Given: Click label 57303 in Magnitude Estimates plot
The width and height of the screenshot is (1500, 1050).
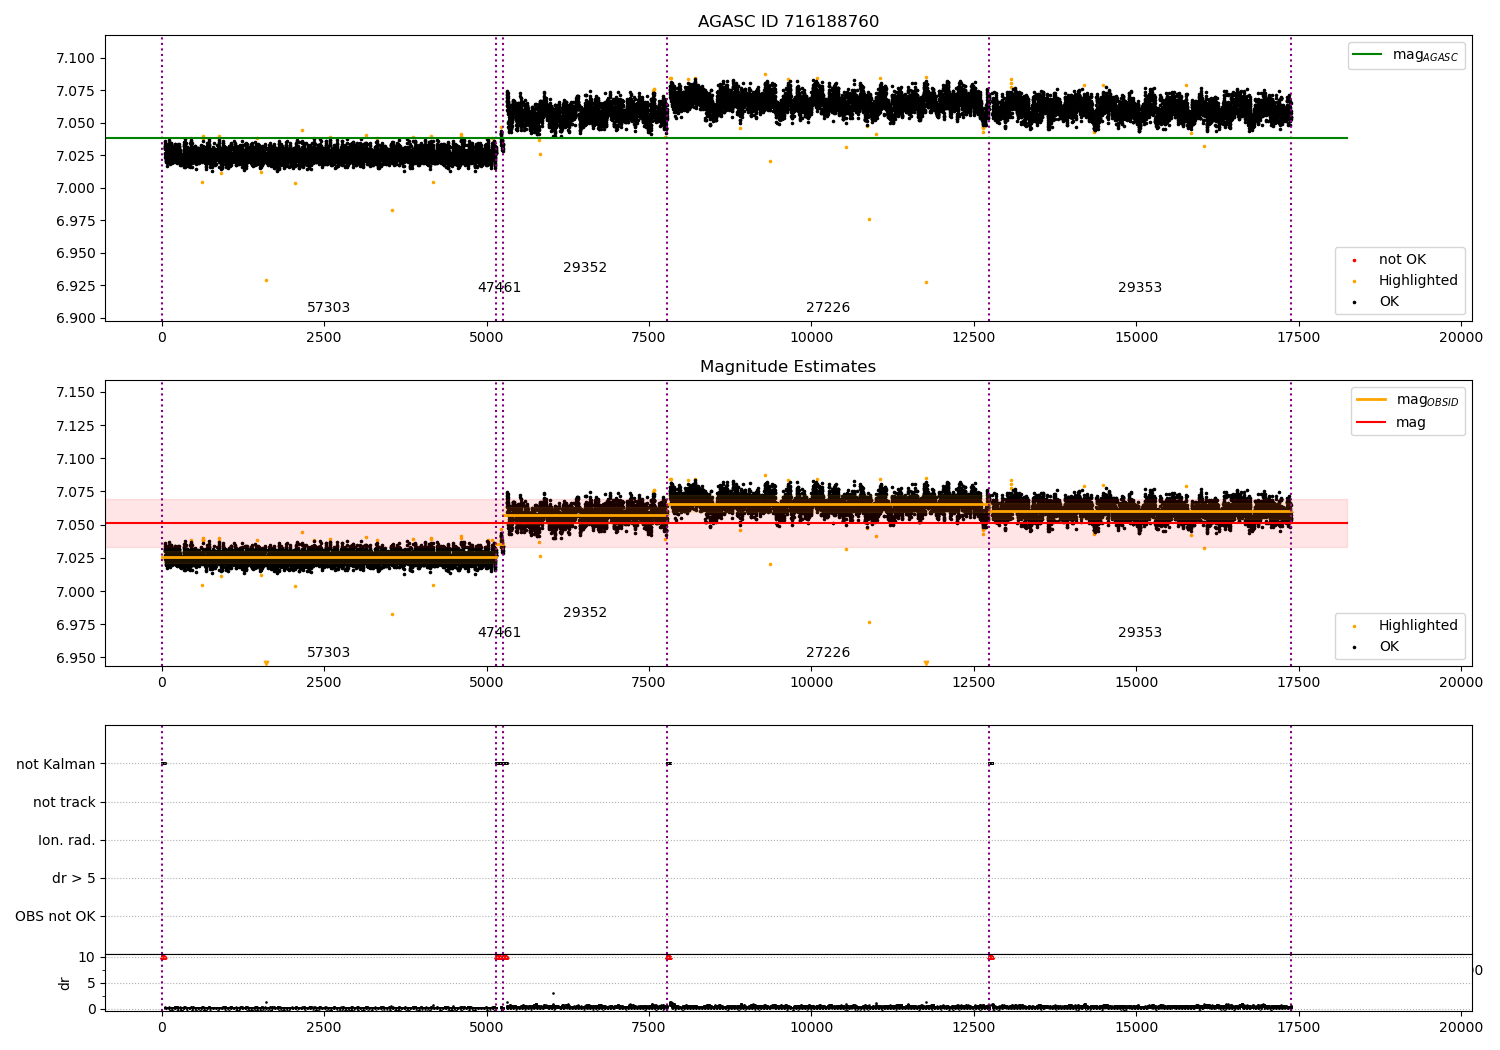Looking at the screenshot, I should click(x=328, y=653).
